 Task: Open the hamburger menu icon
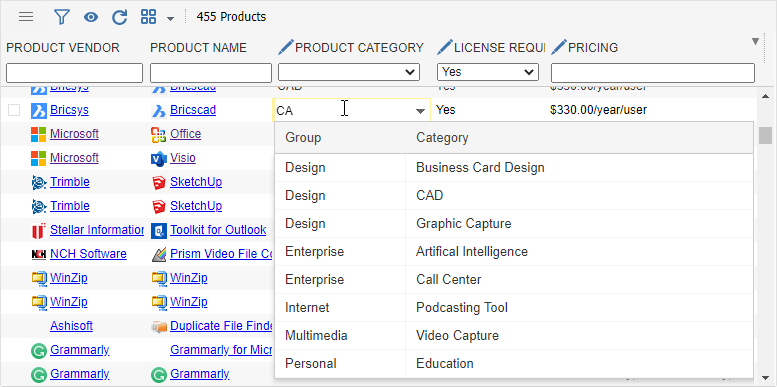click(x=26, y=17)
